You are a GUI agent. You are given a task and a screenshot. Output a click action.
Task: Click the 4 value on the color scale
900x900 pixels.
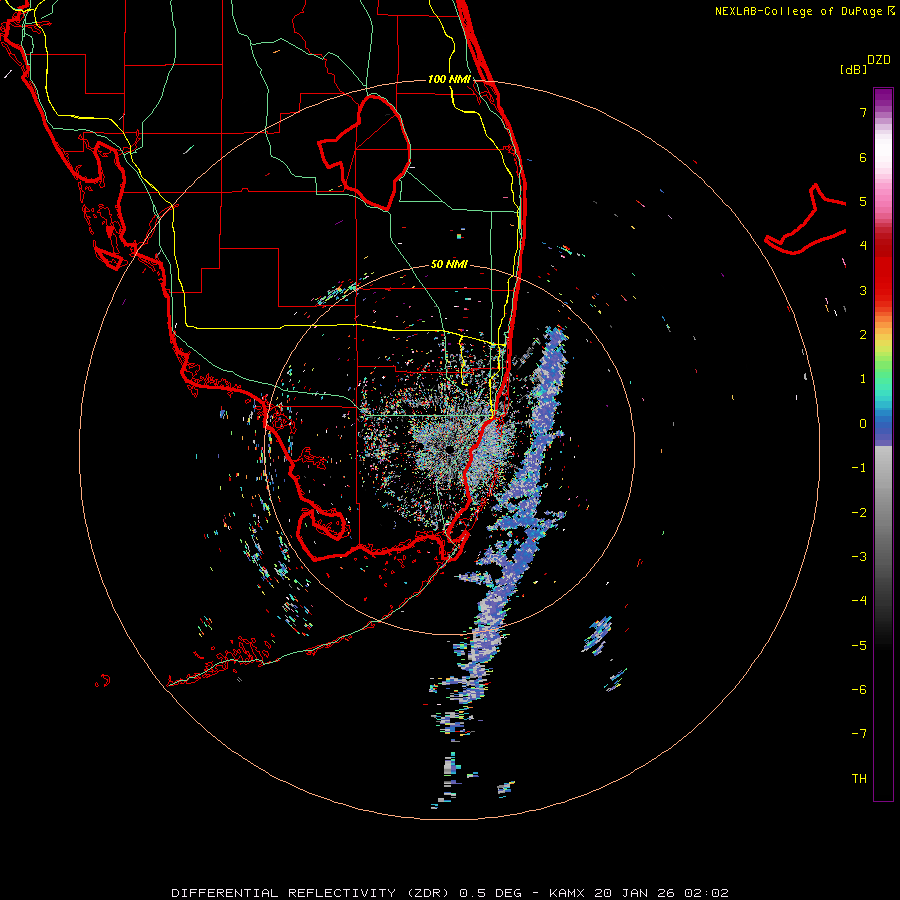863,246
